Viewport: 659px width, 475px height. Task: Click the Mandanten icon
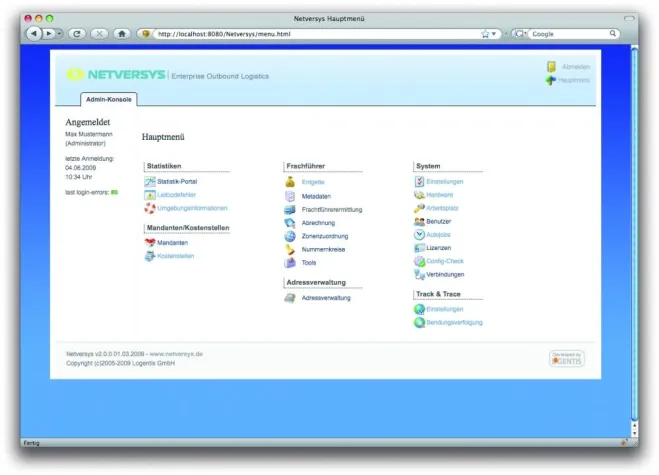pos(150,242)
